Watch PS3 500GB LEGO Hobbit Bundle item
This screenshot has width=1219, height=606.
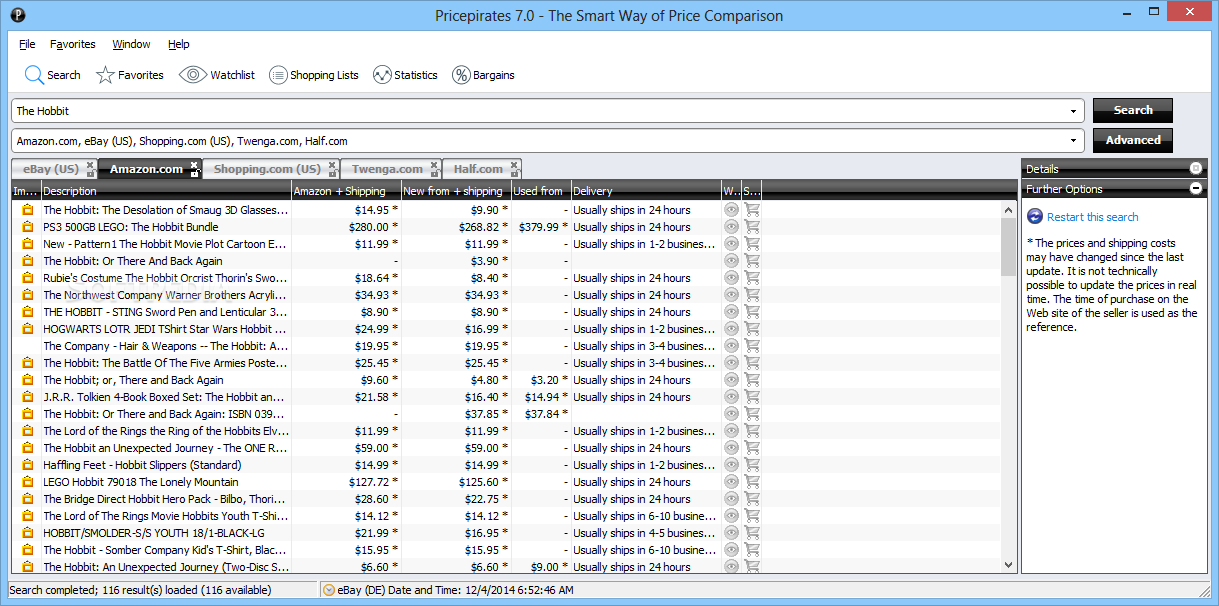coord(731,227)
